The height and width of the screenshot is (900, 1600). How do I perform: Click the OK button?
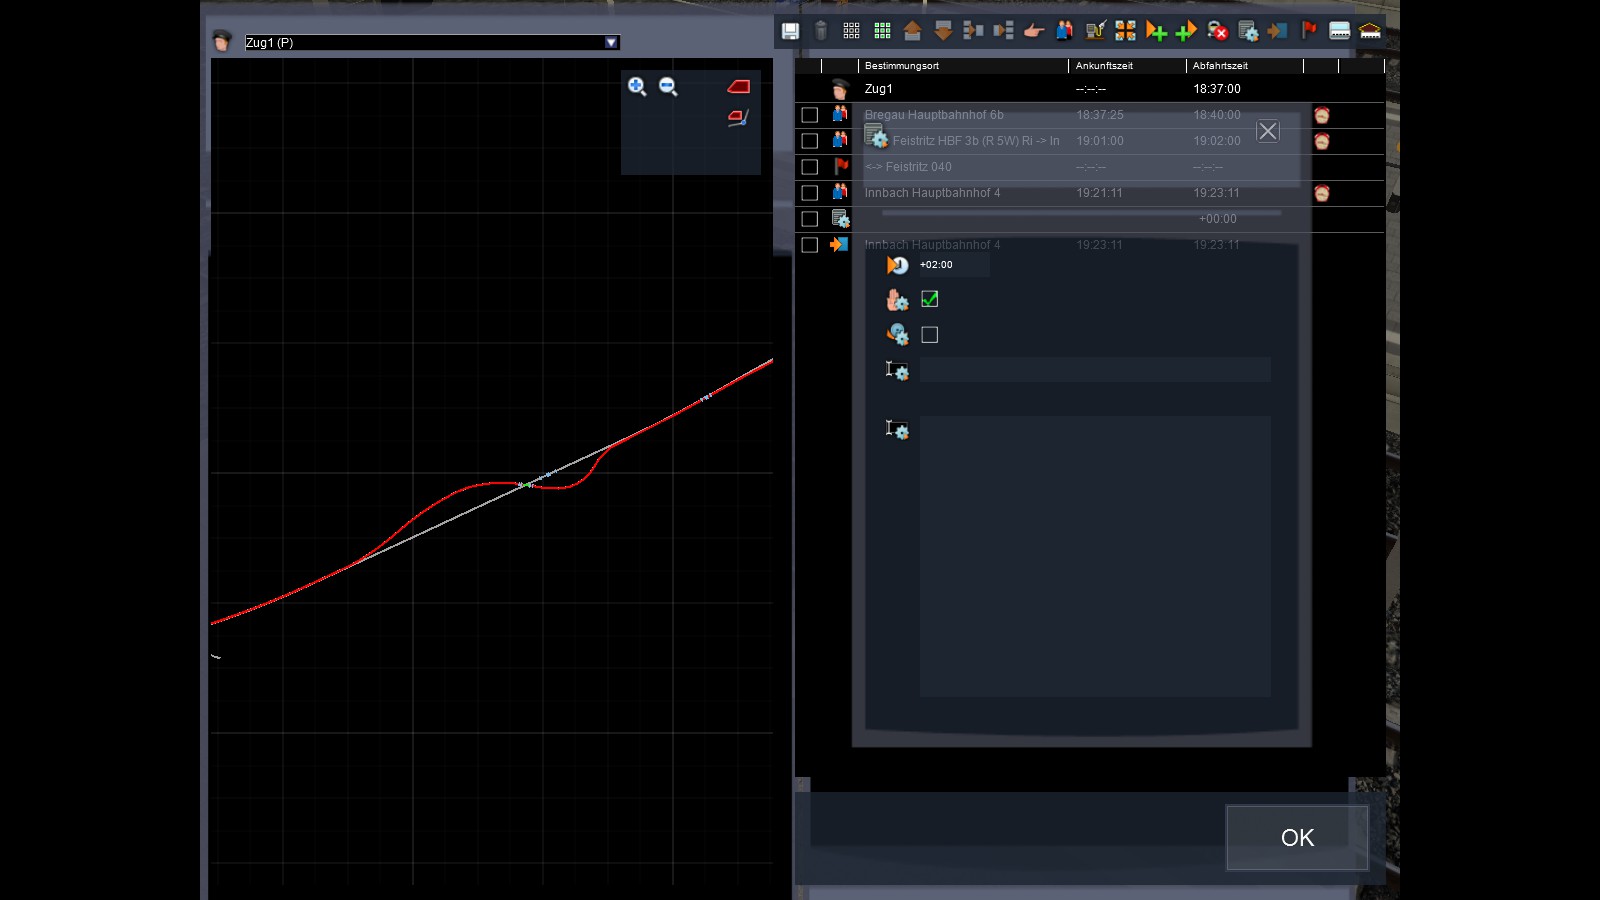coord(1297,838)
